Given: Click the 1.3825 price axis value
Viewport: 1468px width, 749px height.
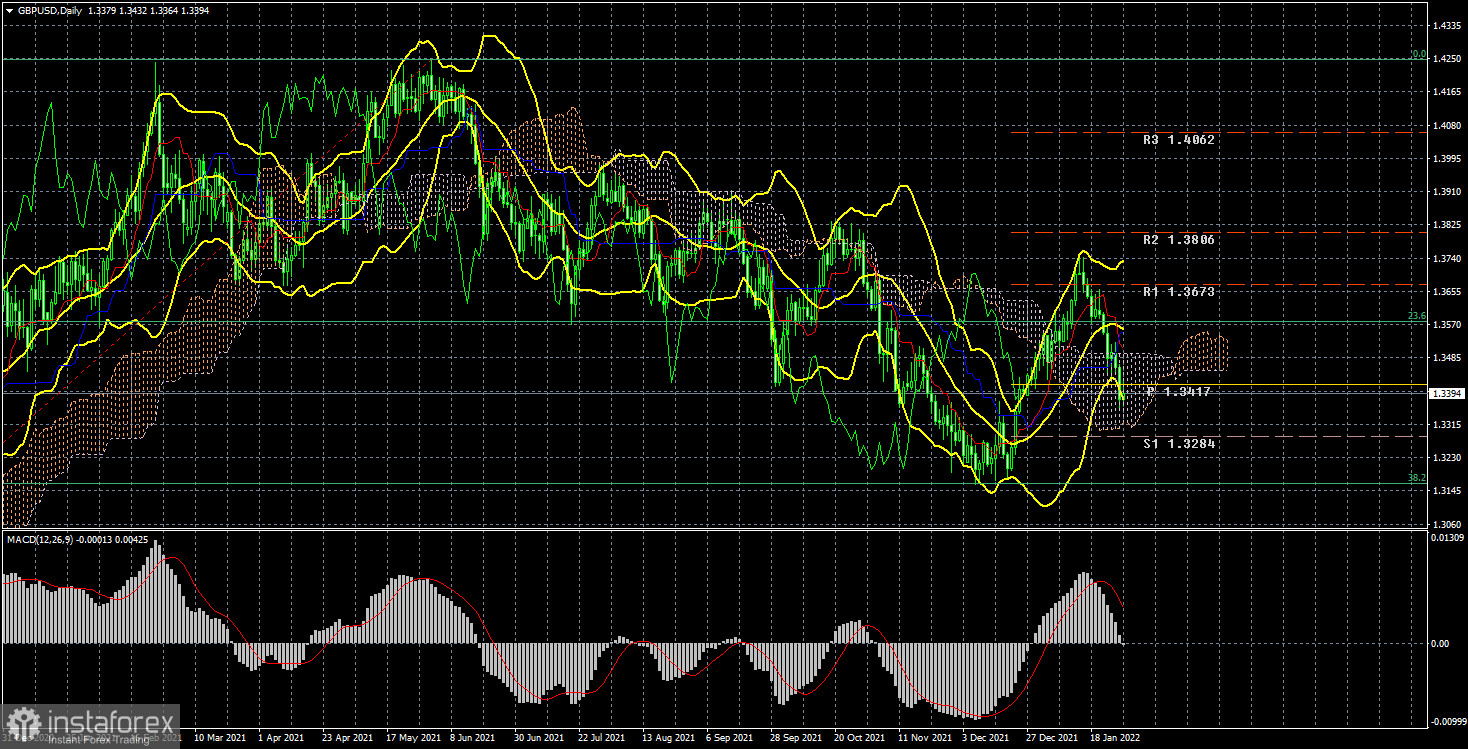Looking at the screenshot, I should coord(1446,226).
